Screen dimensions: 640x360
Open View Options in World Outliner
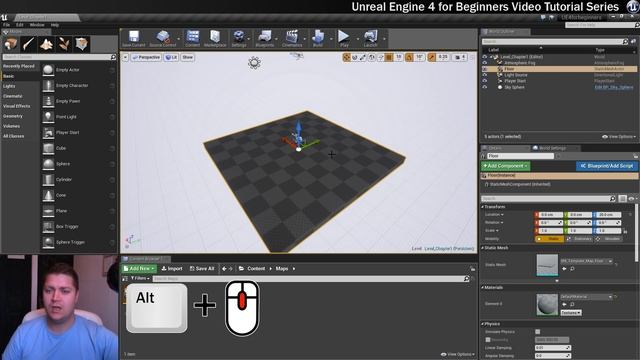(x=619, y=137)
